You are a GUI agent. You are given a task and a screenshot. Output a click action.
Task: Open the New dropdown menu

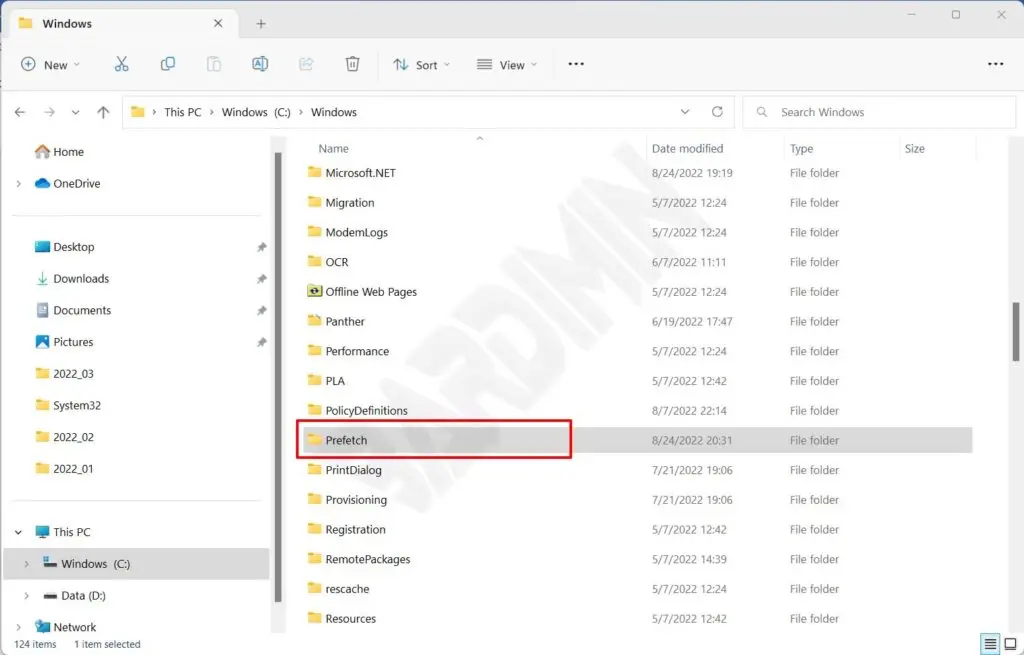point(50,64)
